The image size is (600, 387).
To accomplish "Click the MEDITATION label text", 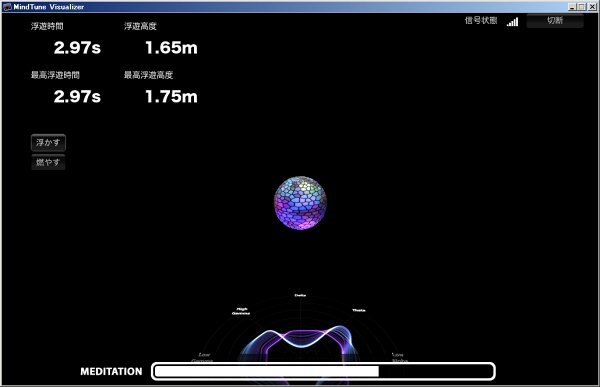I will (111, 371).
